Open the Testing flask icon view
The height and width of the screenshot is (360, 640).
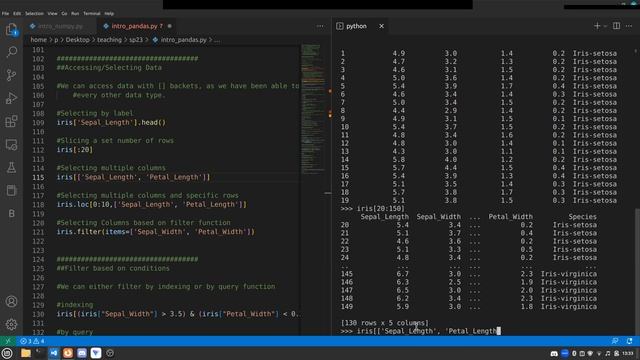[x=11, y=167]
